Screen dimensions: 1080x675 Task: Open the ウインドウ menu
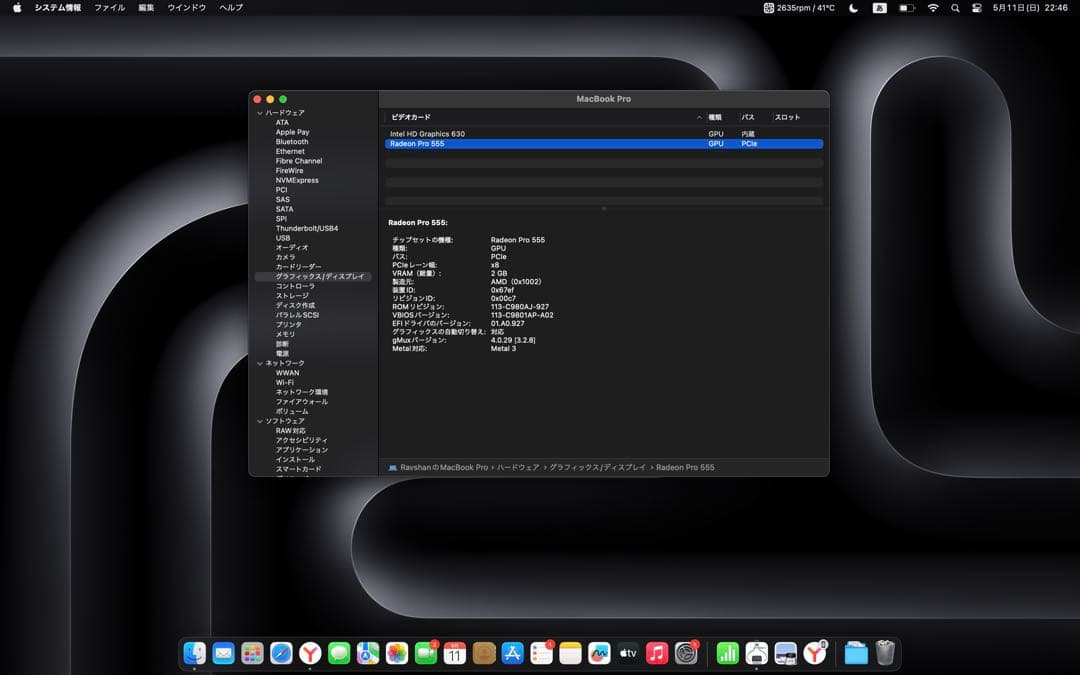(187, 8)
